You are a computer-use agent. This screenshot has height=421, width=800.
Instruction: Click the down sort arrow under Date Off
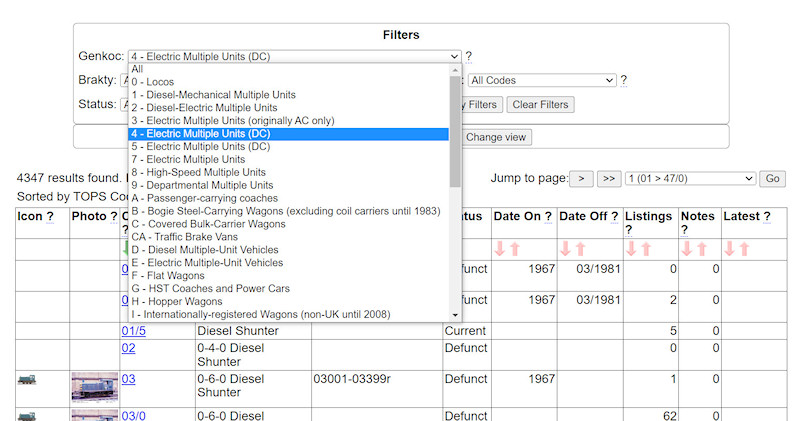pyautogui.click(x=565, y=249)
